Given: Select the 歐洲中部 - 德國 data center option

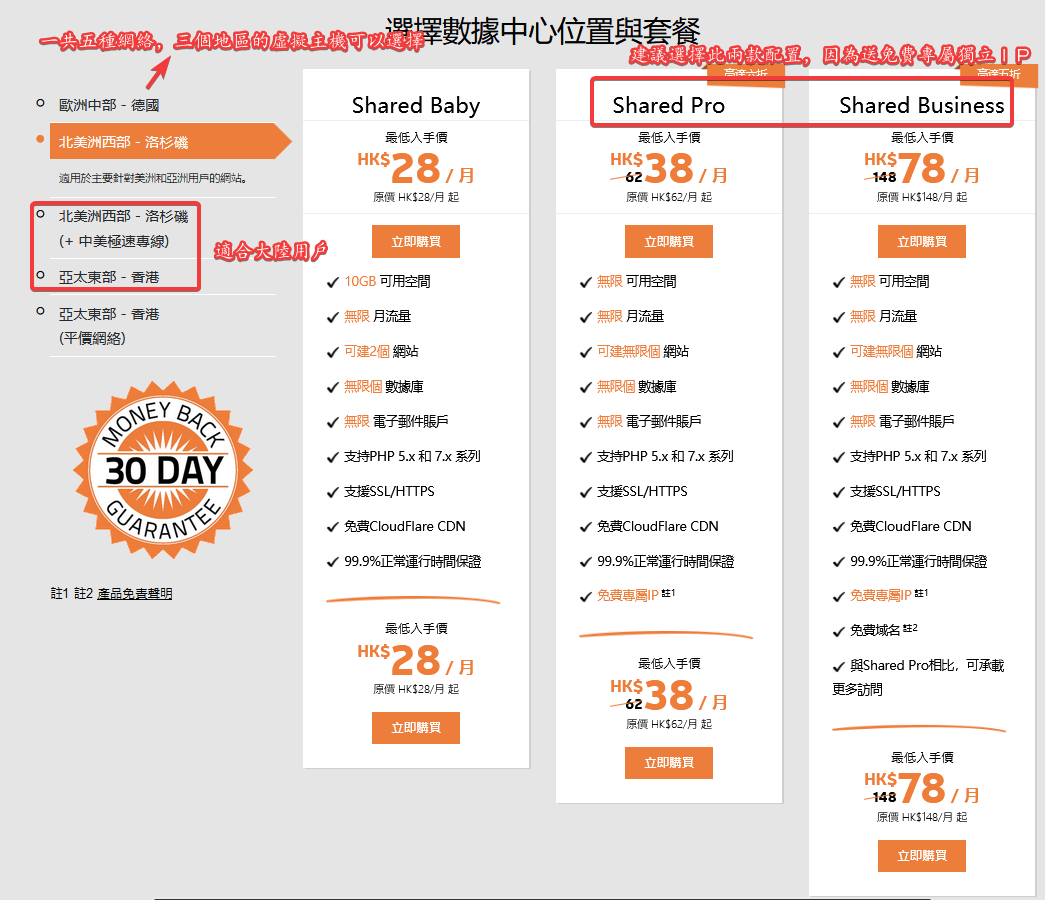Looking at the screenshot, I should pyautogui.click(x=109, y=105).
